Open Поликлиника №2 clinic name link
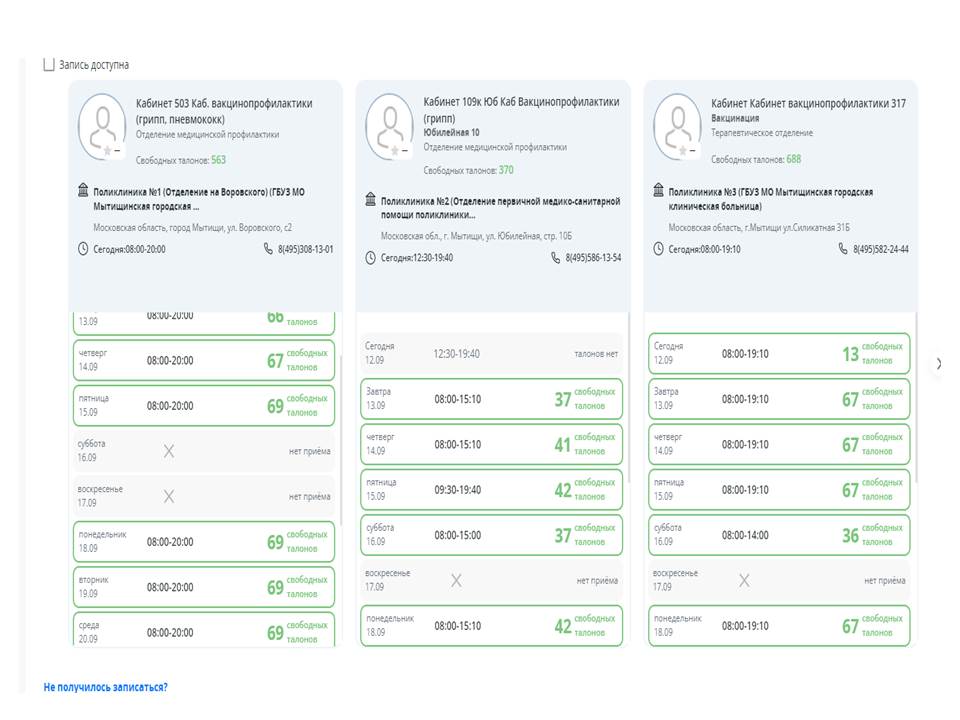 pos(500,207)
